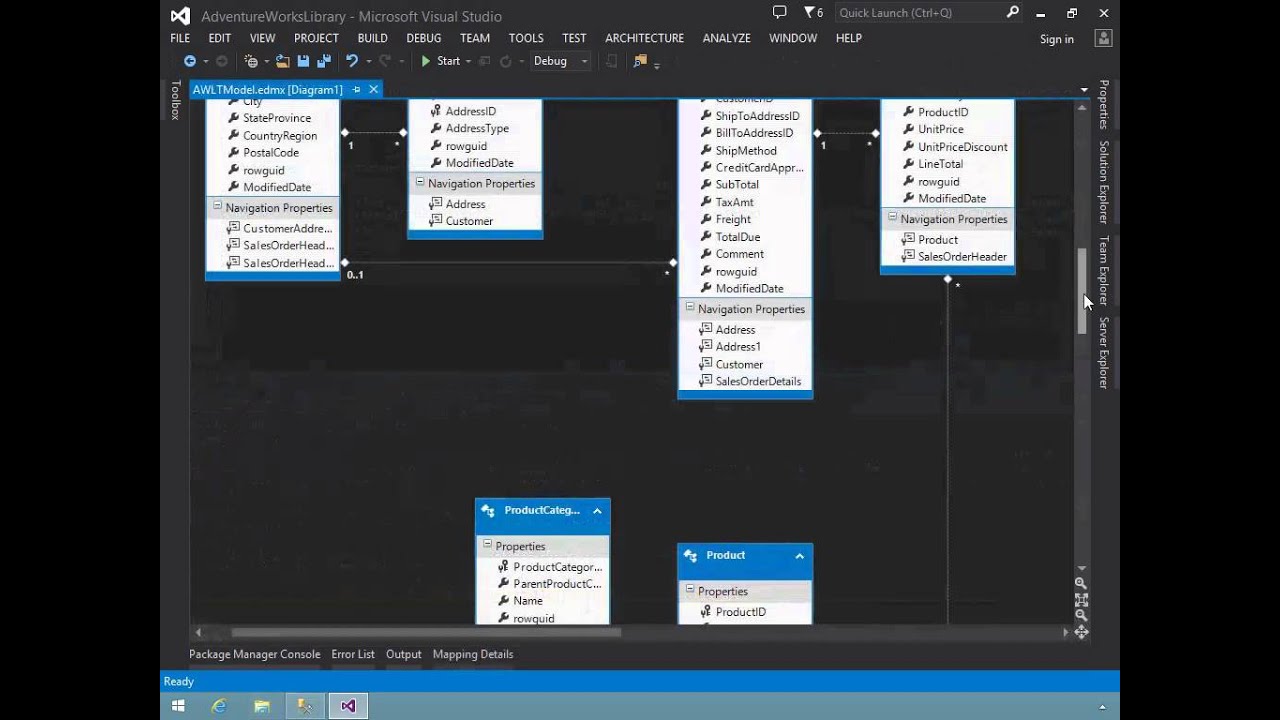
Task: Click the Undo toolbar icon
Action: tap(352, 61)
